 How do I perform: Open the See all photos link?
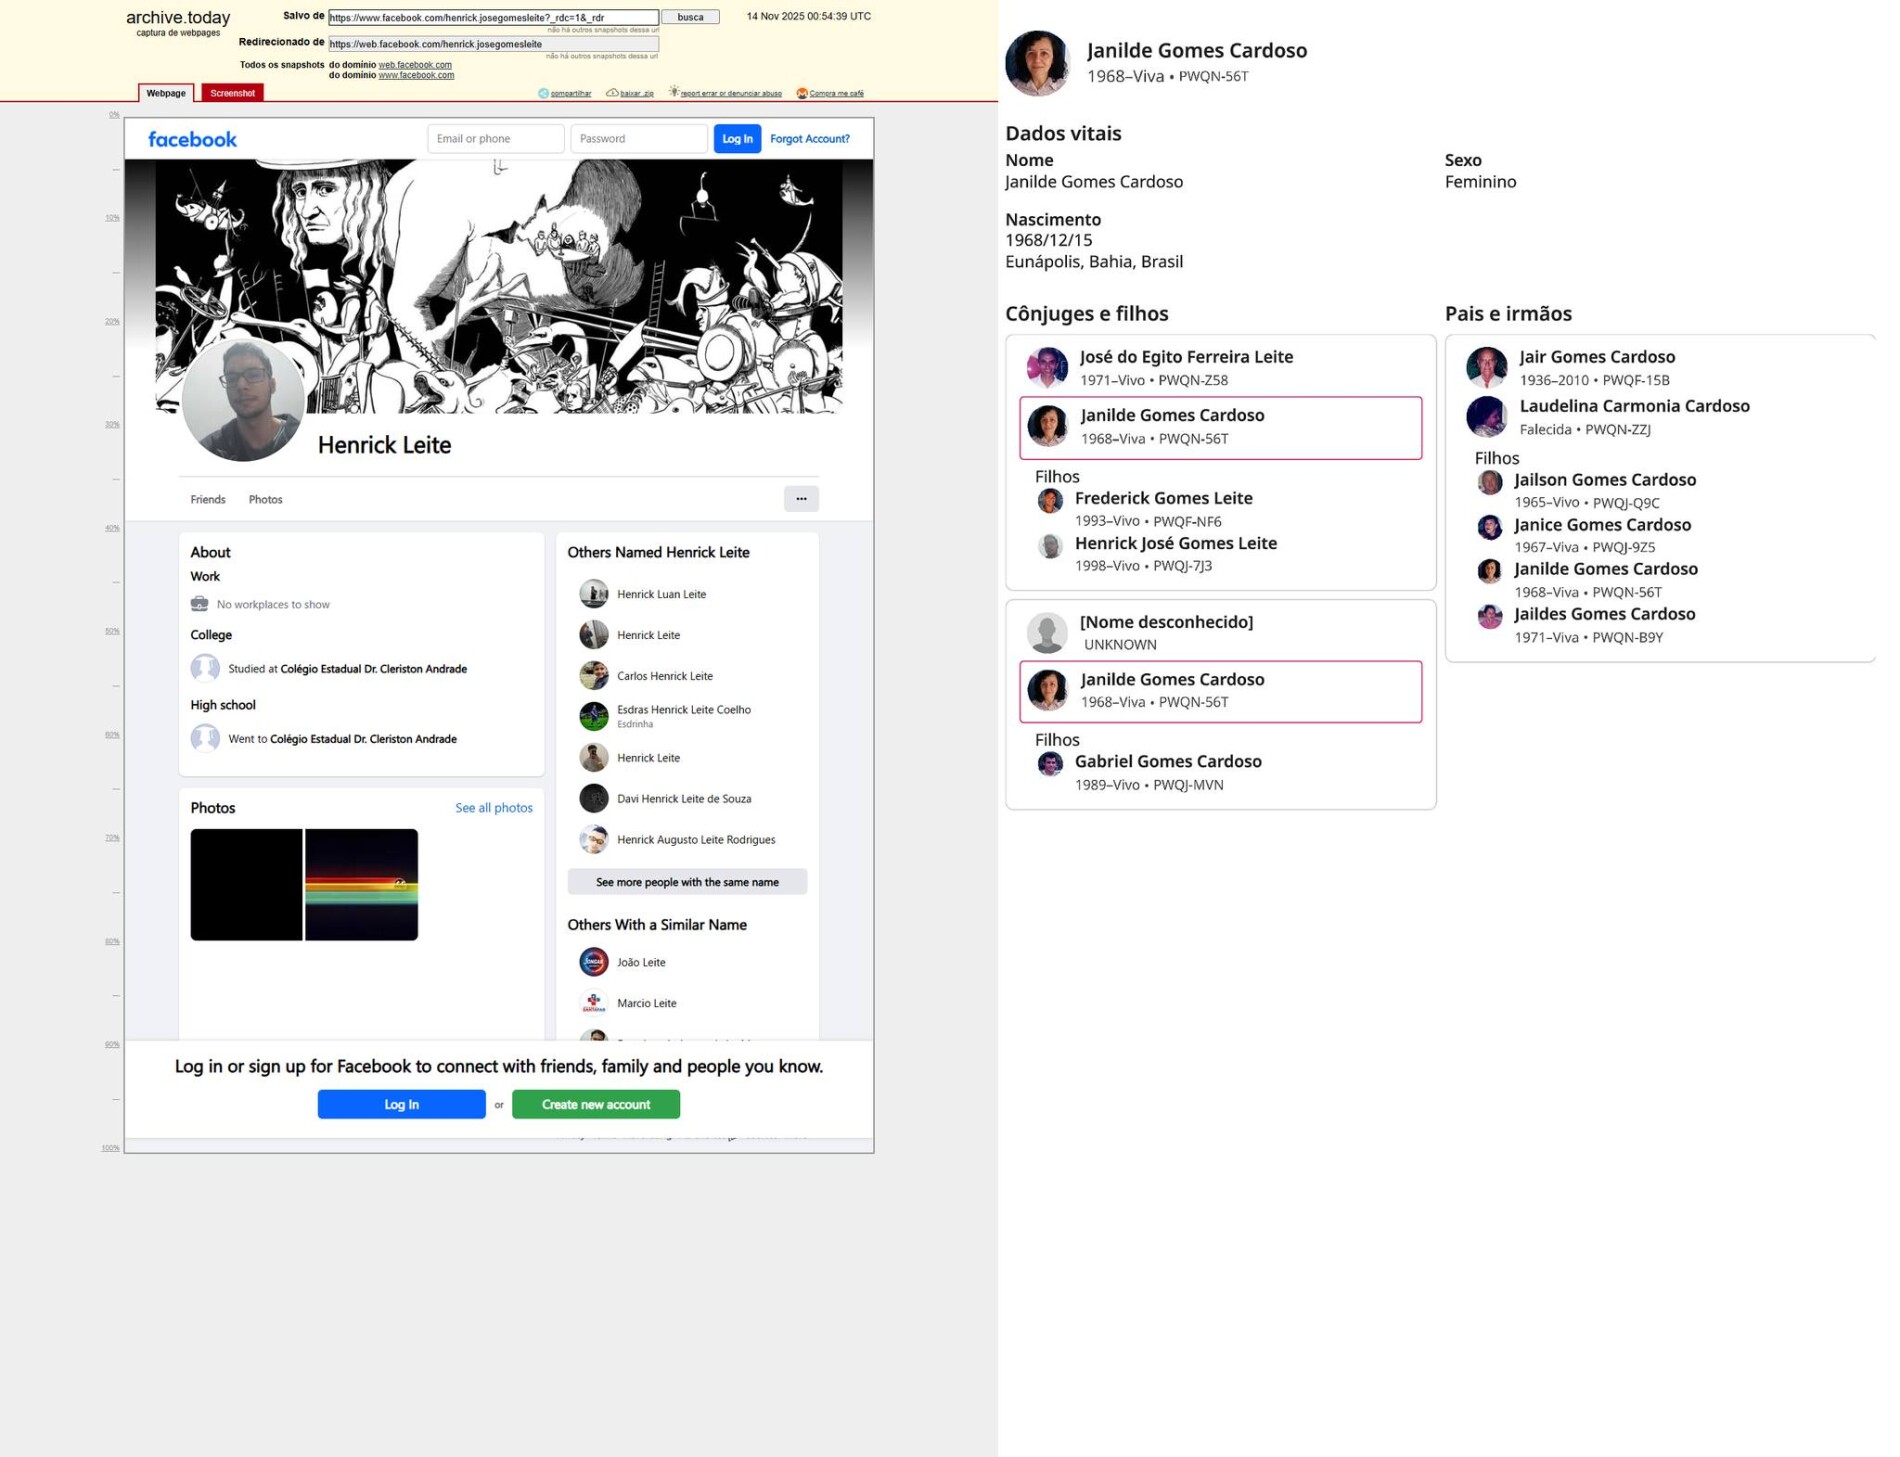[493, 808]
